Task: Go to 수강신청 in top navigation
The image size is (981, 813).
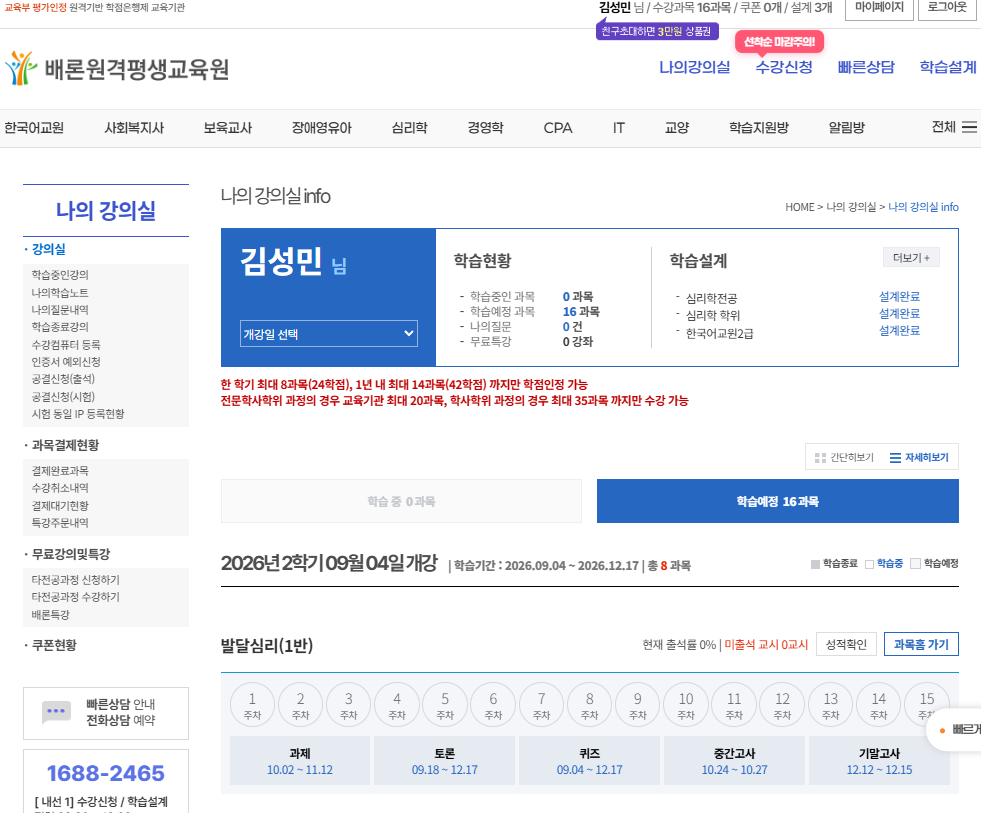Action: point(784,67)
